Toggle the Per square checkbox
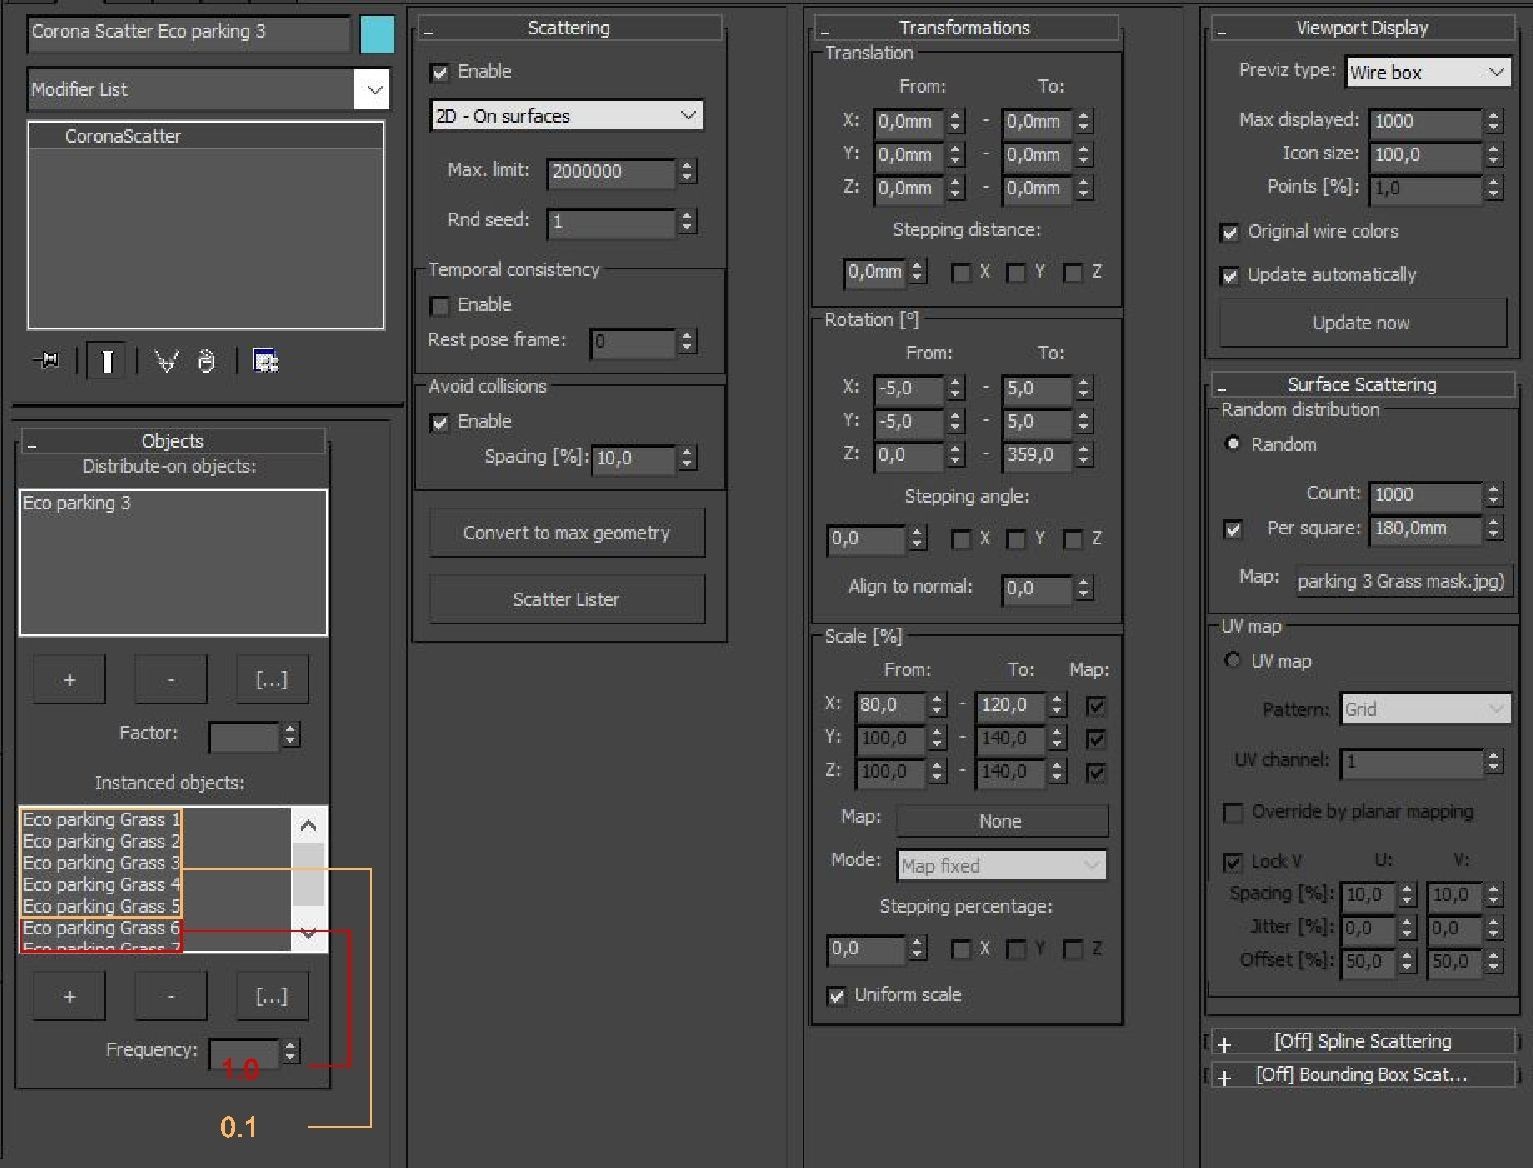 [x=1233, y=530]
